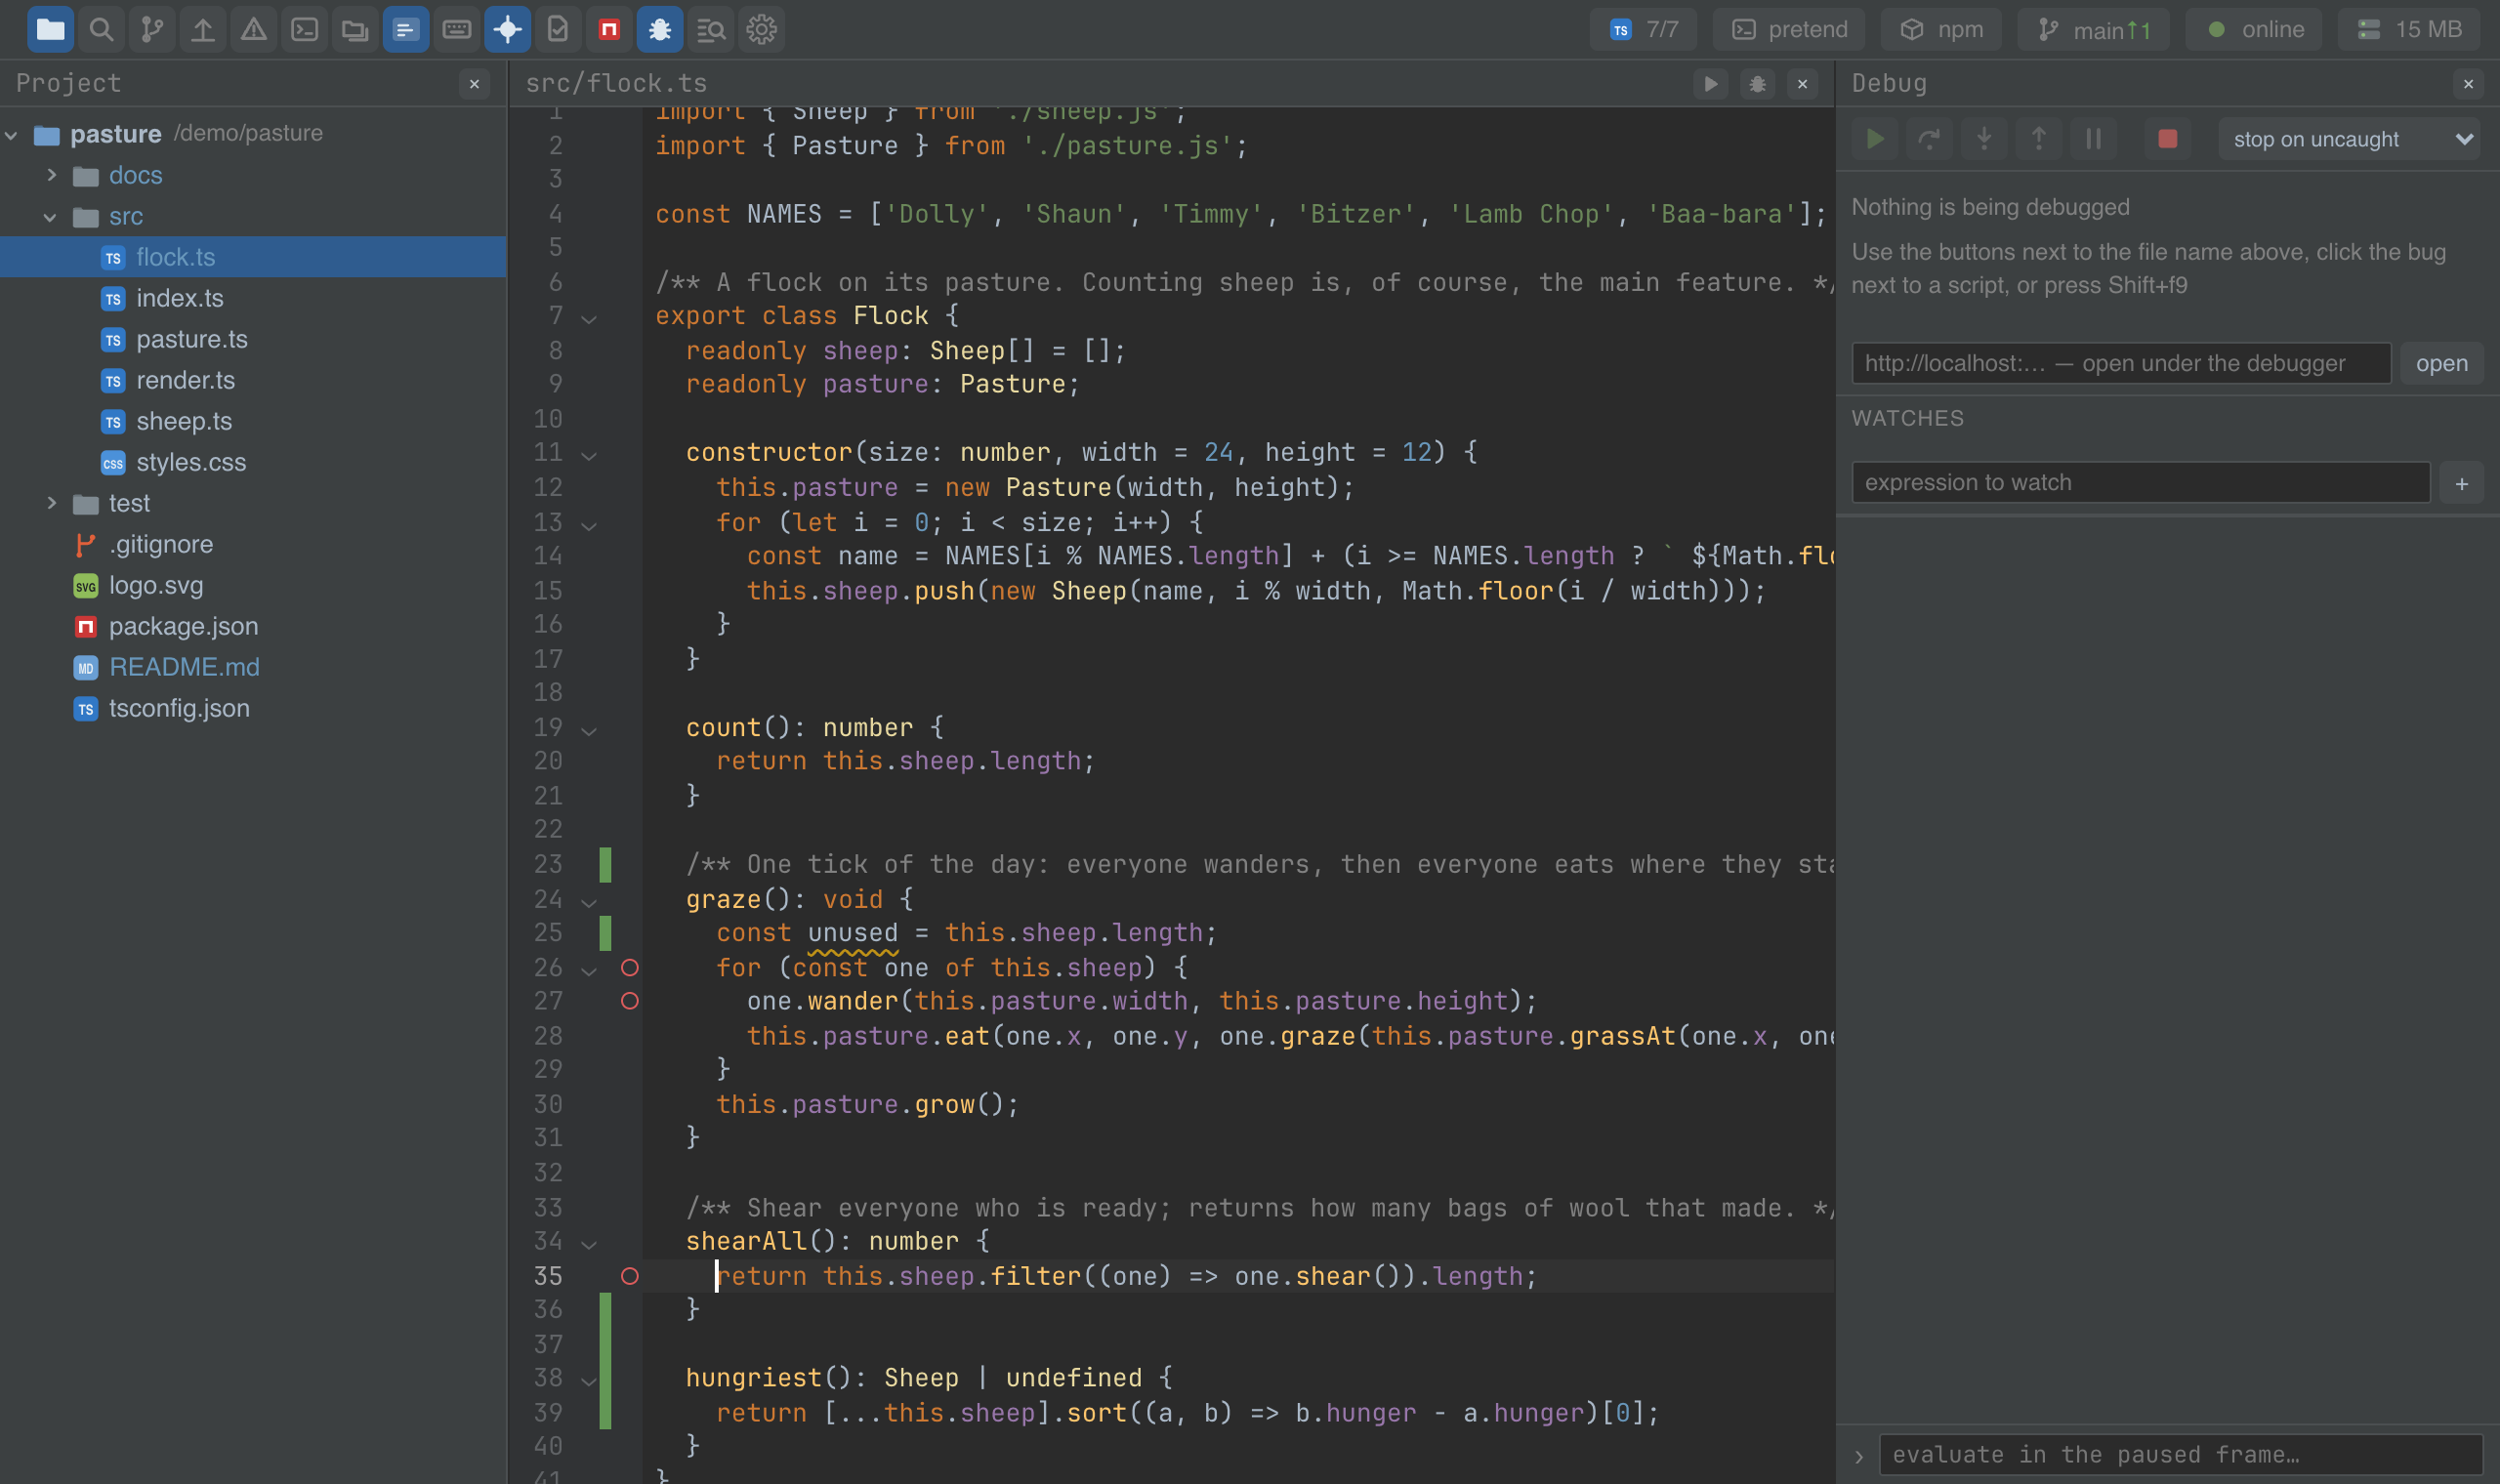Open the search tool in the toolbar
The width and height of the screenshot is (2500, 1484).
click(101, 29)
